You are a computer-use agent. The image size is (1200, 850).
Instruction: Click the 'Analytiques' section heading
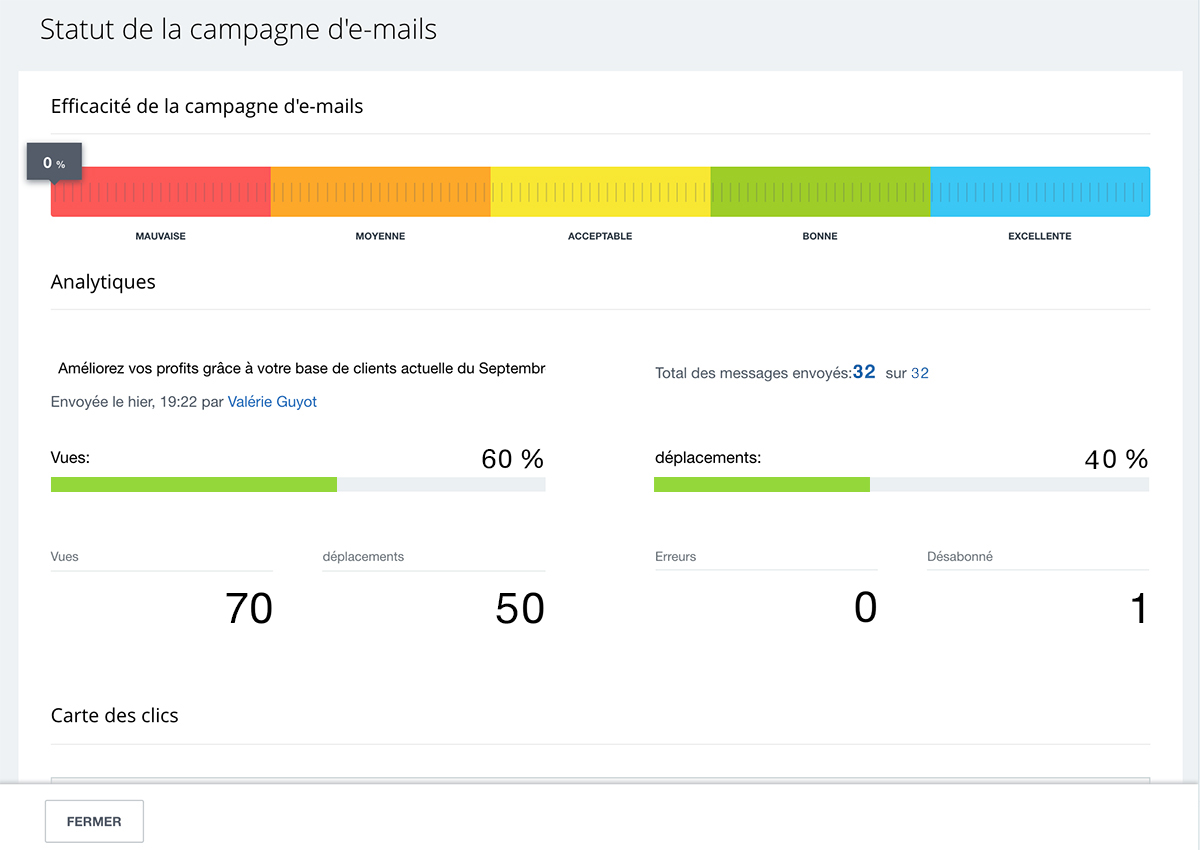point(103,282)
